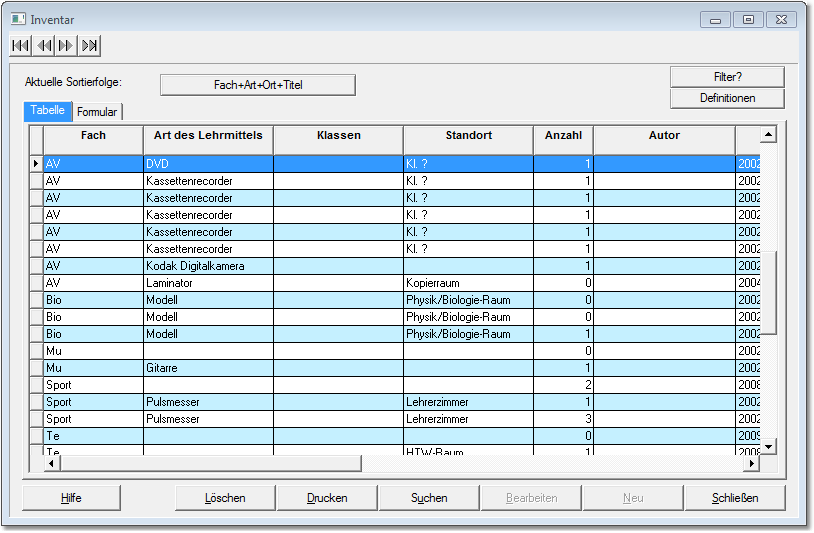Select the Tabelle tab
This screenshot has height=533, width=814.
point(47,111)
